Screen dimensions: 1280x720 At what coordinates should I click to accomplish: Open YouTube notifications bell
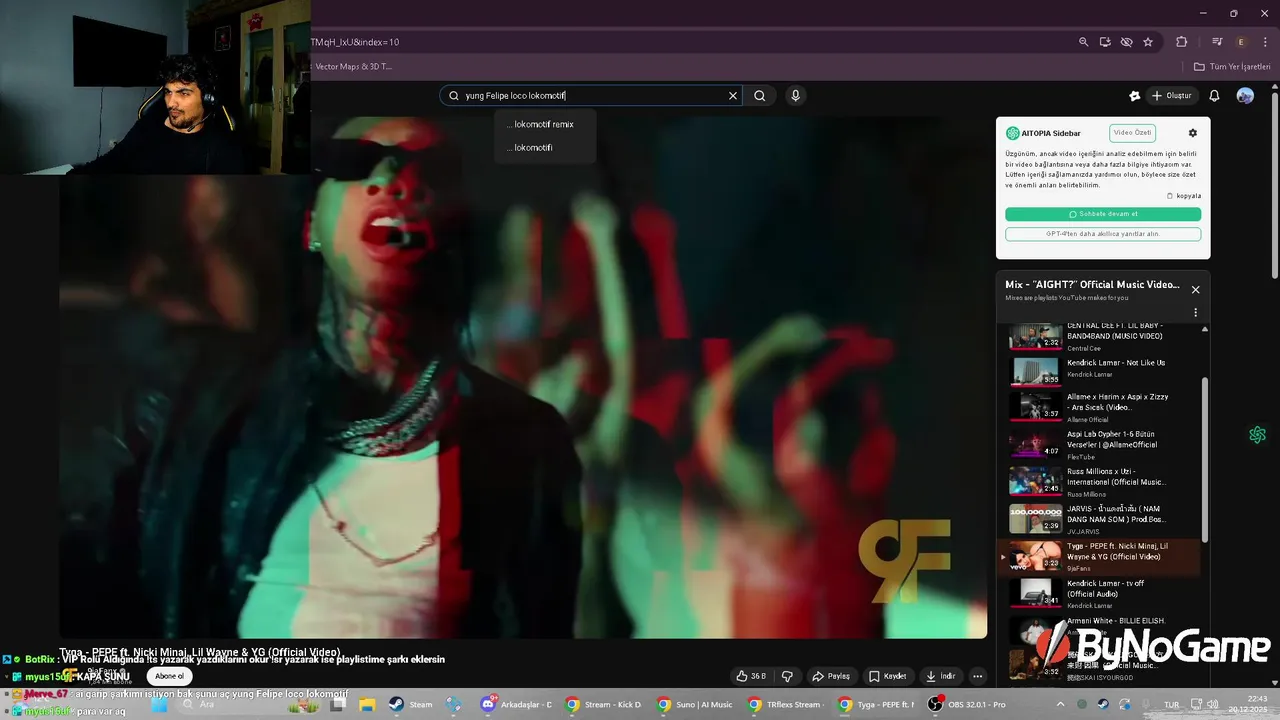click(x=1214, y=96)
